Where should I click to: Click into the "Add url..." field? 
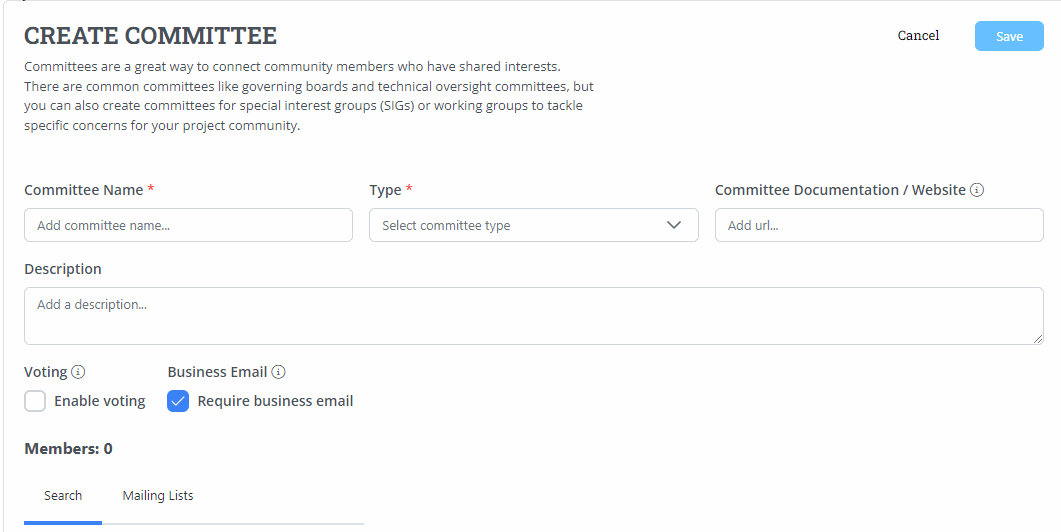pyautogui.click(x=878, y=225)
